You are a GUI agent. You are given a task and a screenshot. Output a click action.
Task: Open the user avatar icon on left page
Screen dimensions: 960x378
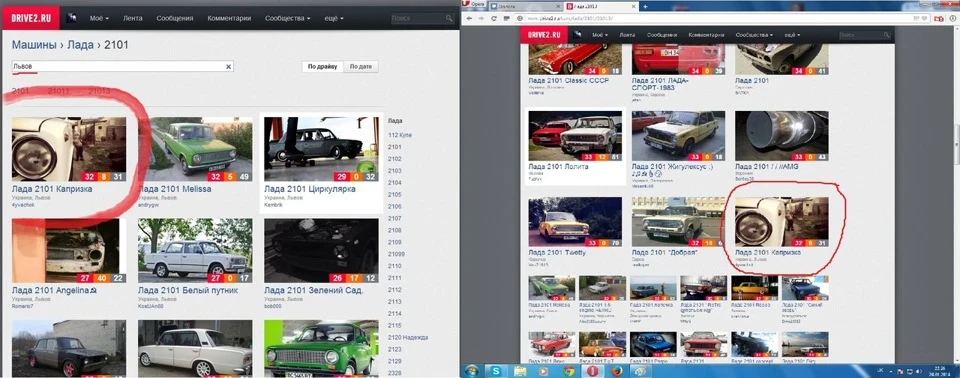coord(72,18)
